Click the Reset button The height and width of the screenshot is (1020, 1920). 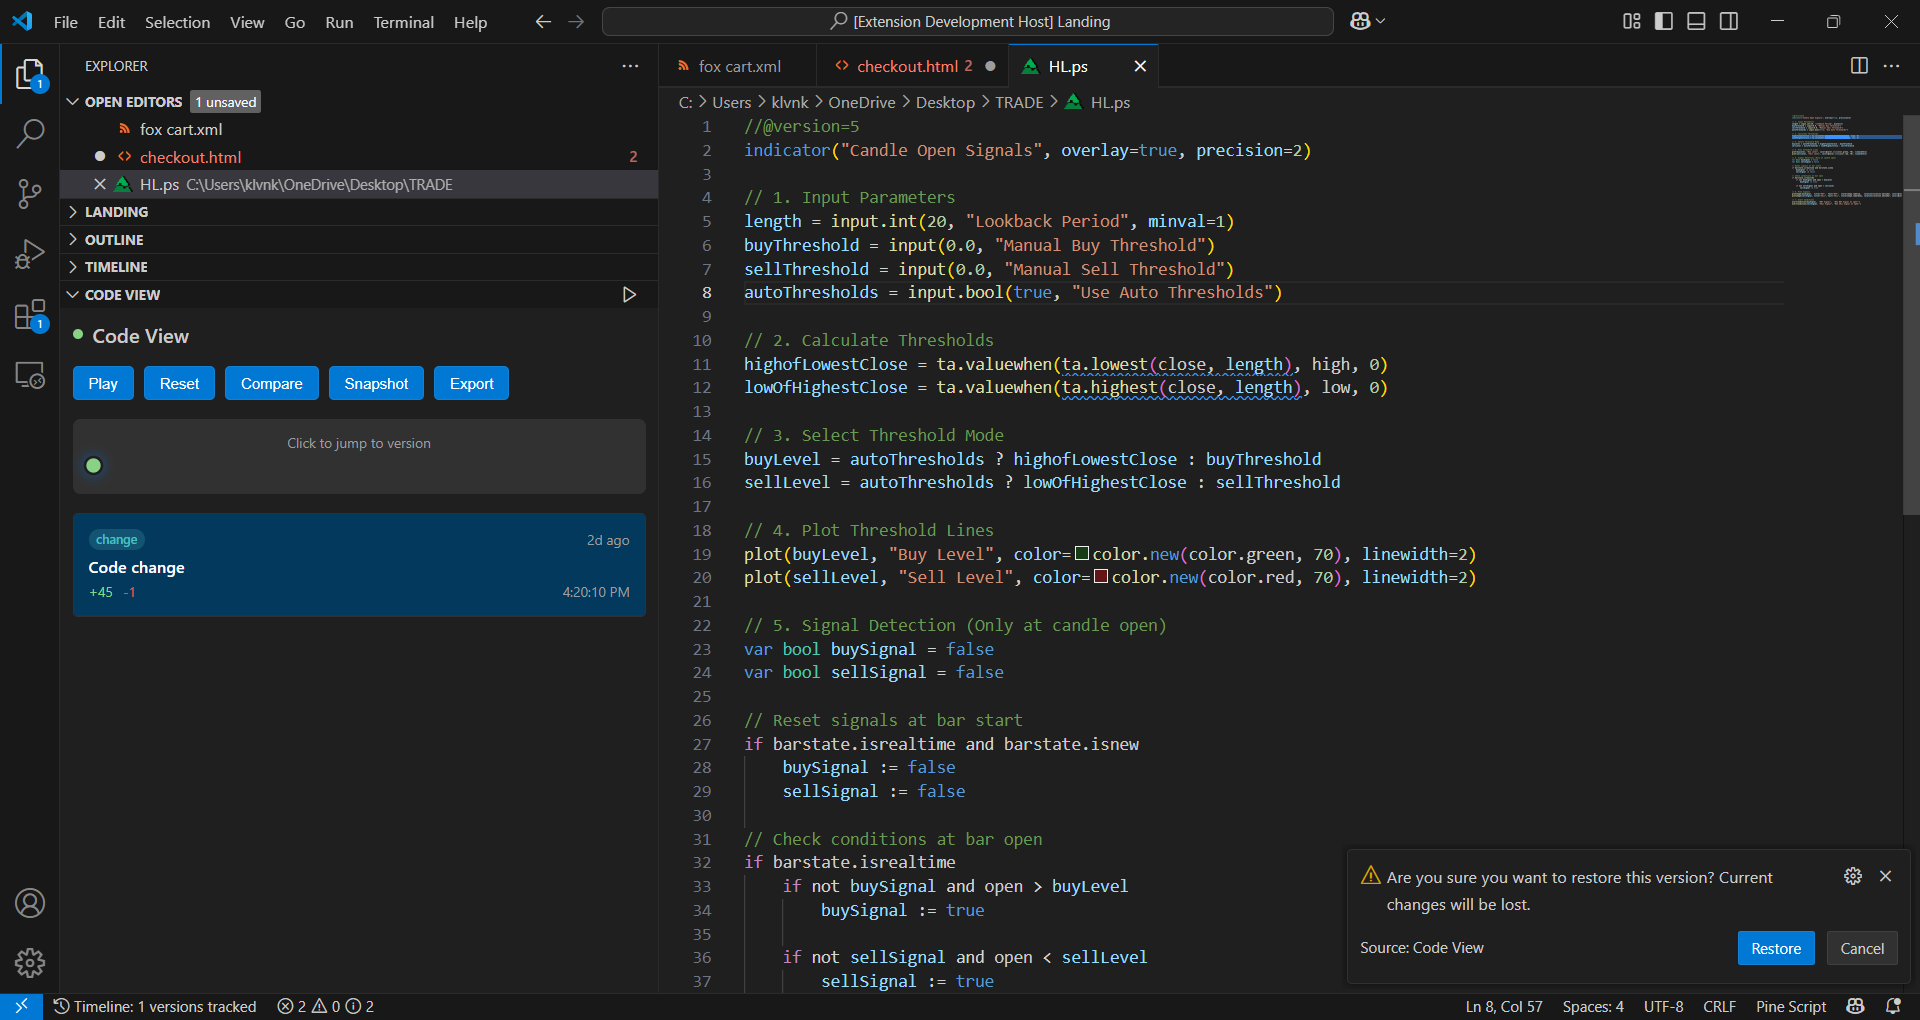(179, 383)
